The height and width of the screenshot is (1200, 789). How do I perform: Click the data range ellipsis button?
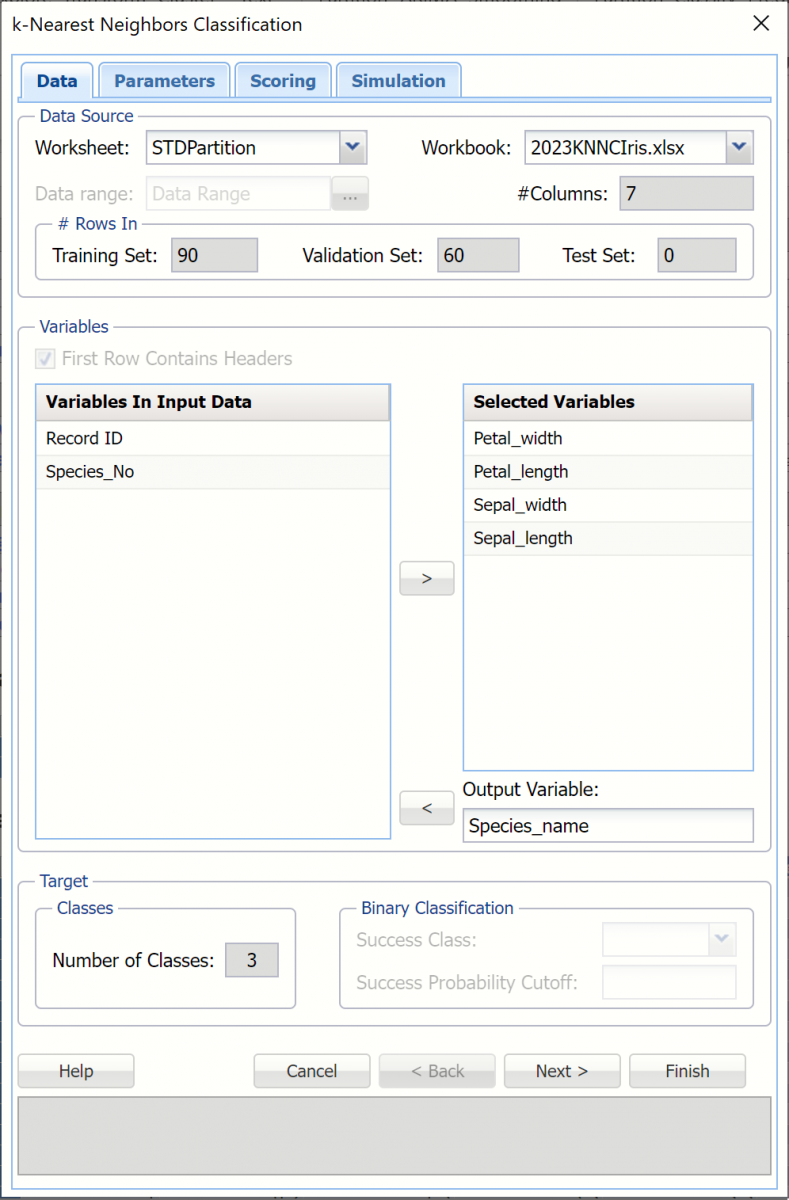coord(350,194)
